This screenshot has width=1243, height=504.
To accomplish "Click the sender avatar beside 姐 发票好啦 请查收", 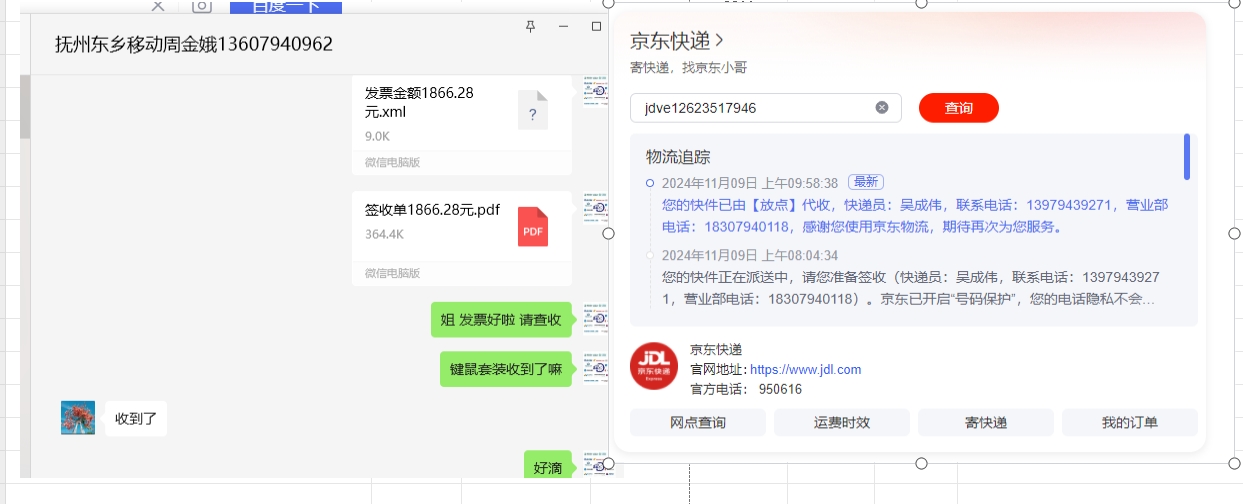I will pos(596,319).
